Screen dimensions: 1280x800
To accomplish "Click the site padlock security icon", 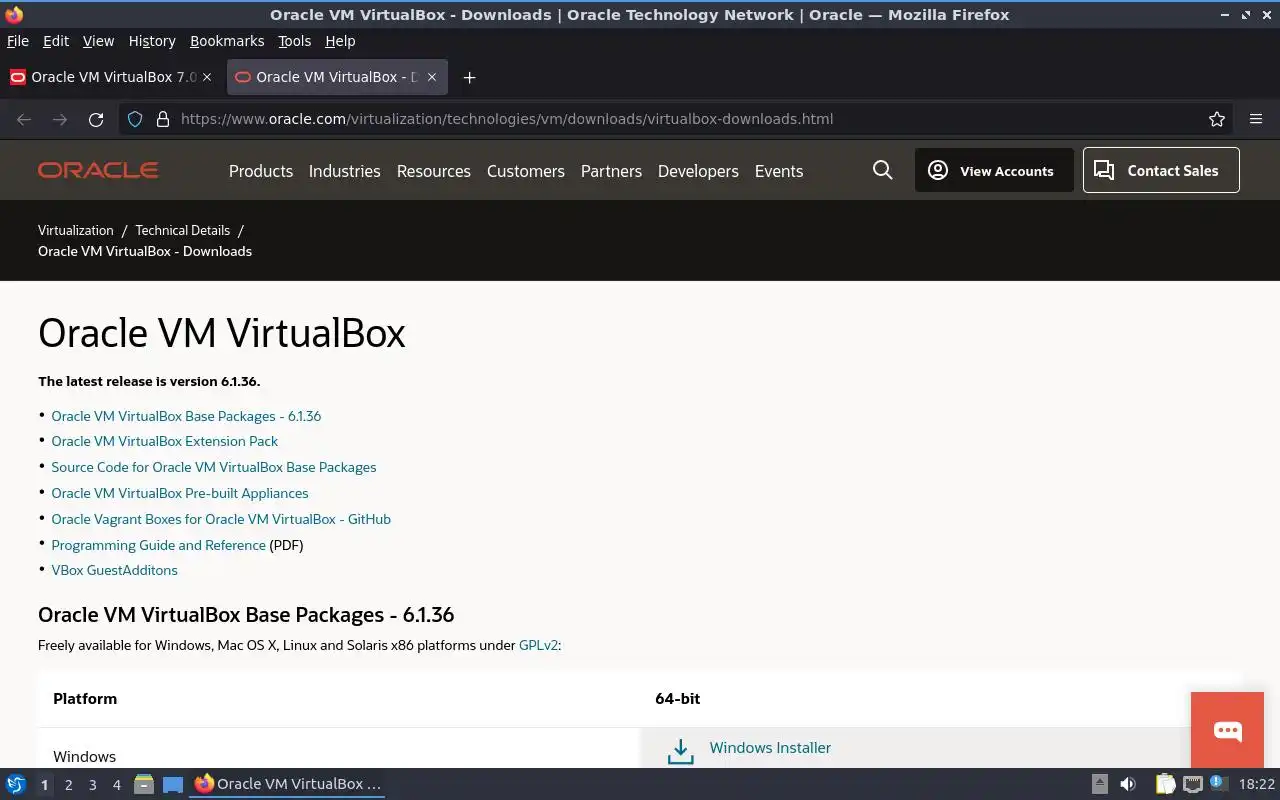I will tap(163, 119).
